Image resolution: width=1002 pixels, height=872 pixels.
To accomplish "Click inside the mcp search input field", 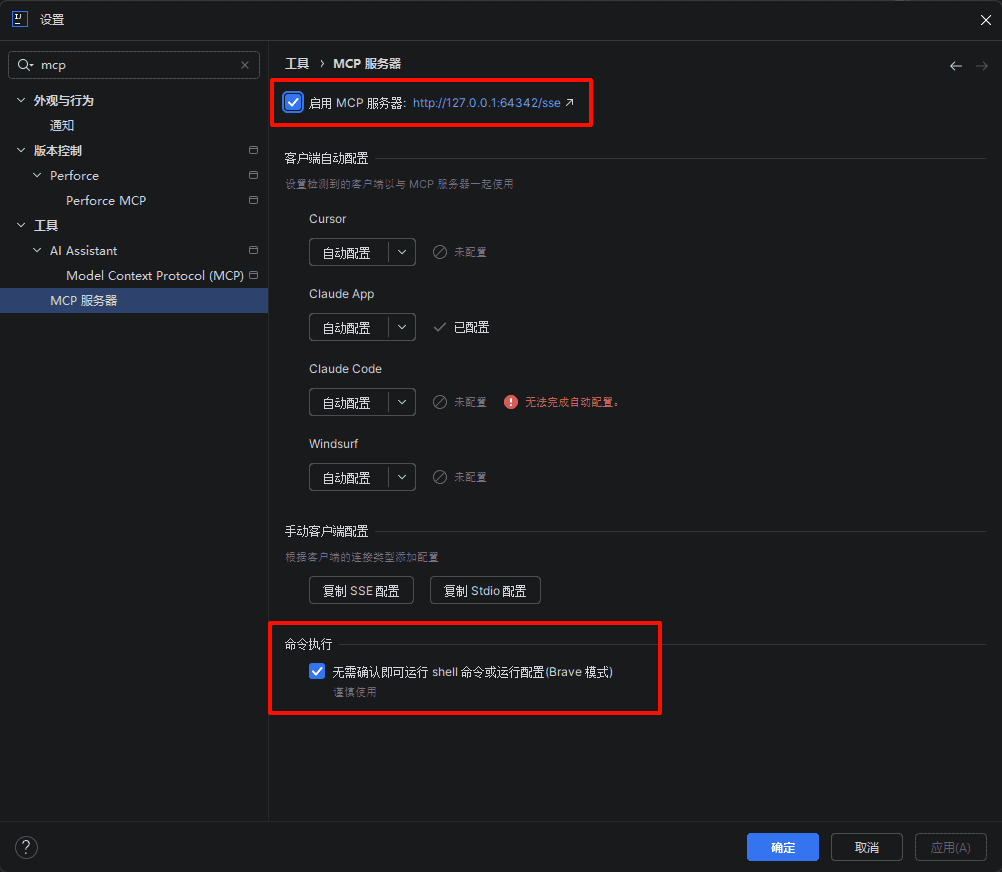I will click(130, 64).
